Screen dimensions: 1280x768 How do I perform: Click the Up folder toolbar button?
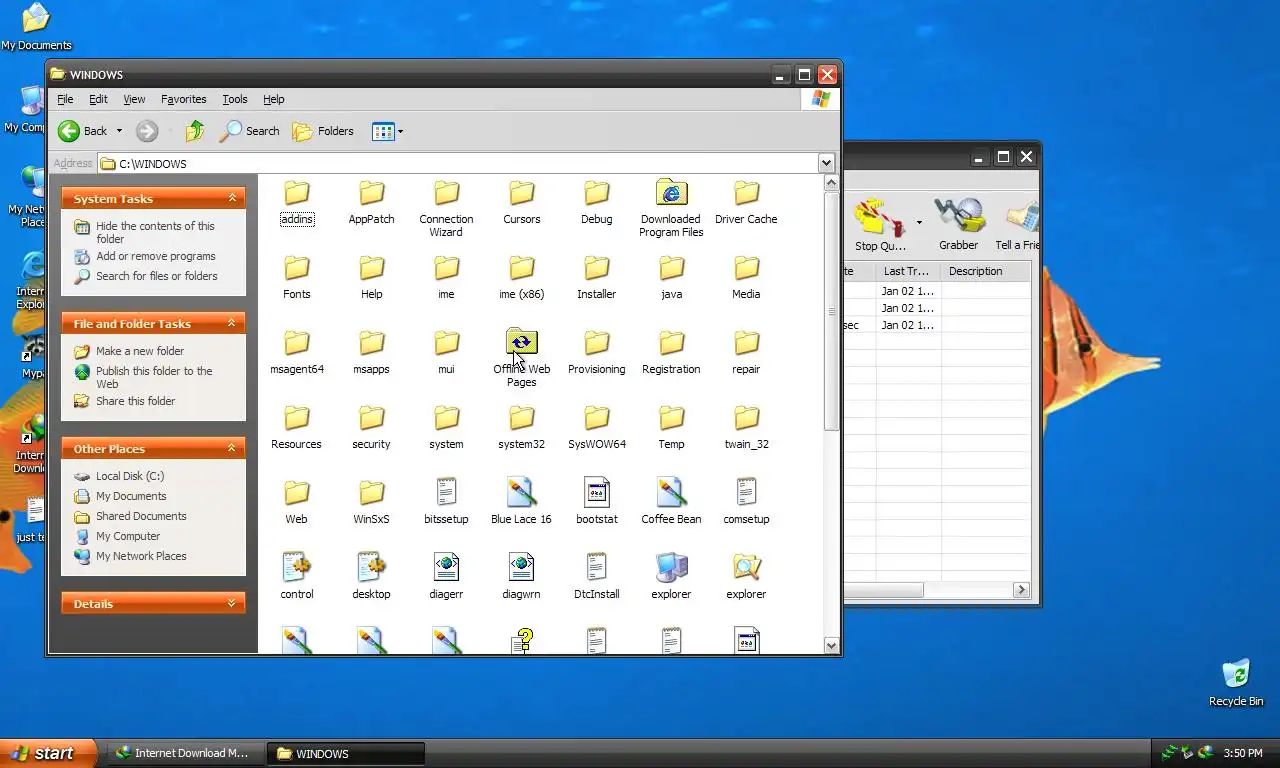[x=195, y=131]
